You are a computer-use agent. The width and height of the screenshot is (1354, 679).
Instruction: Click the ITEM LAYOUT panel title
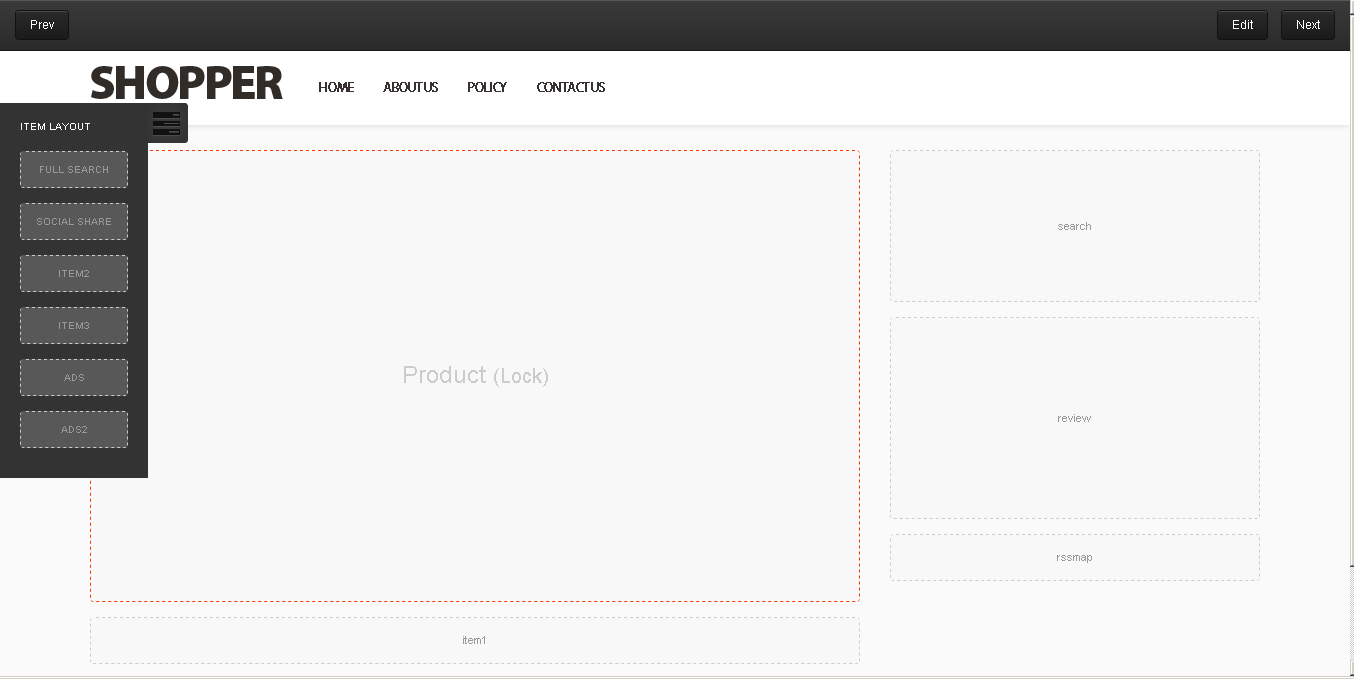(55, 127)
